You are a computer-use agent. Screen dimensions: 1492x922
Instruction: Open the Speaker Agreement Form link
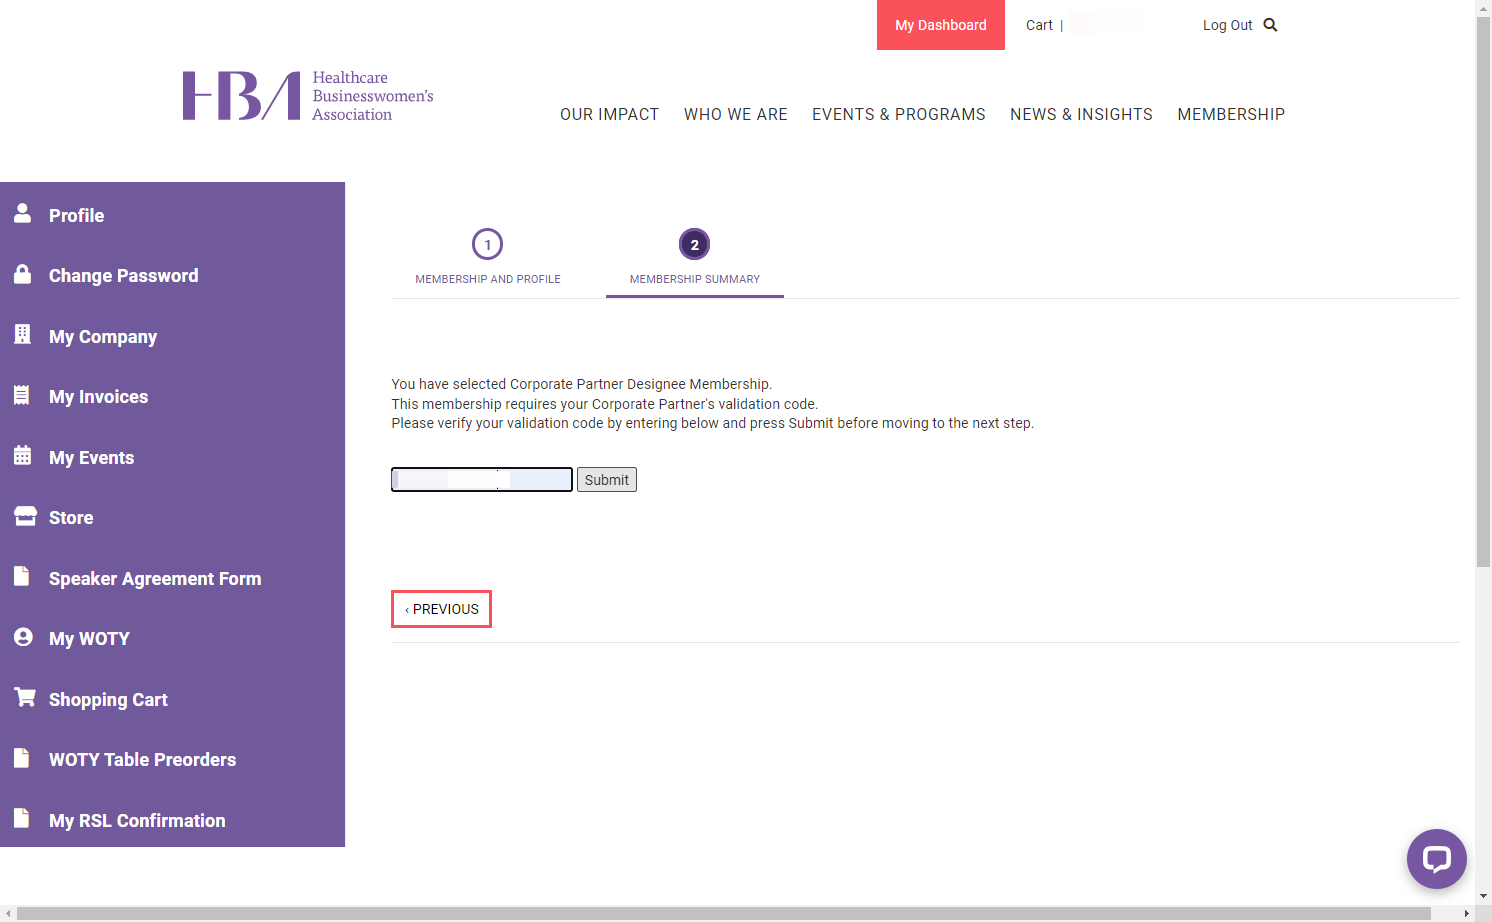155,579
